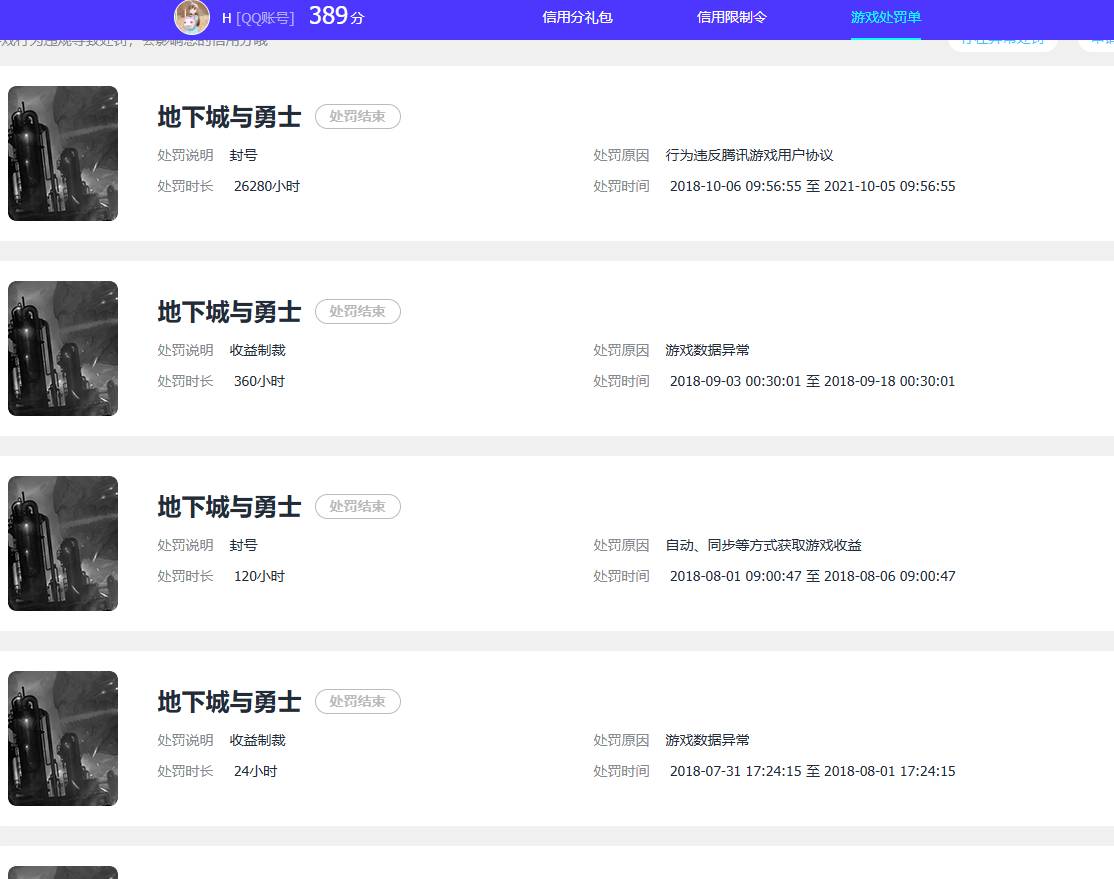Click the 处罚结束 pill on the 360小时 penalty card
1114x879 pixels.
coord(357,311)
